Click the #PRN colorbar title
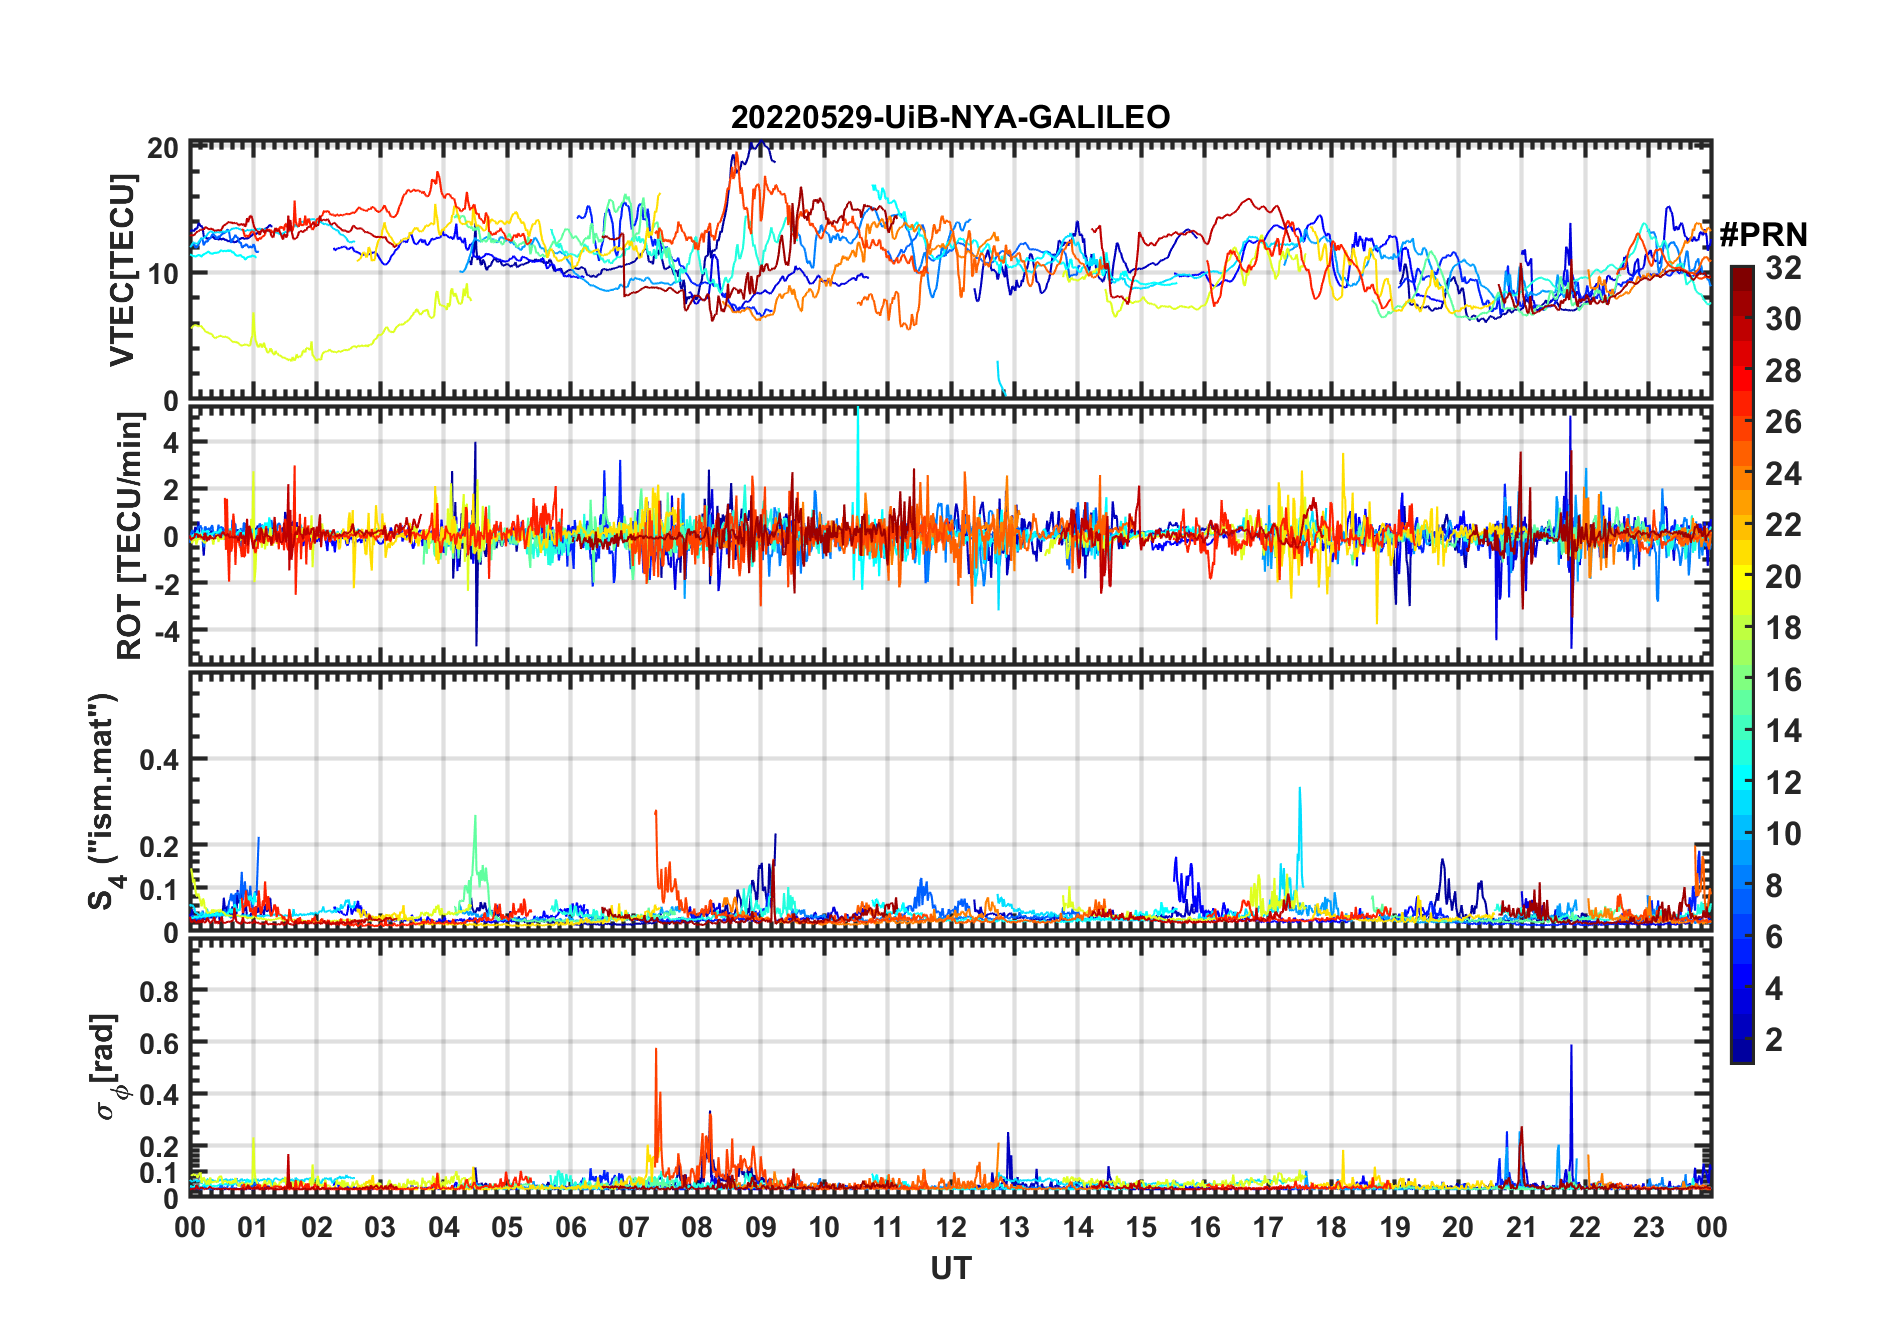 pos(1763,235)
